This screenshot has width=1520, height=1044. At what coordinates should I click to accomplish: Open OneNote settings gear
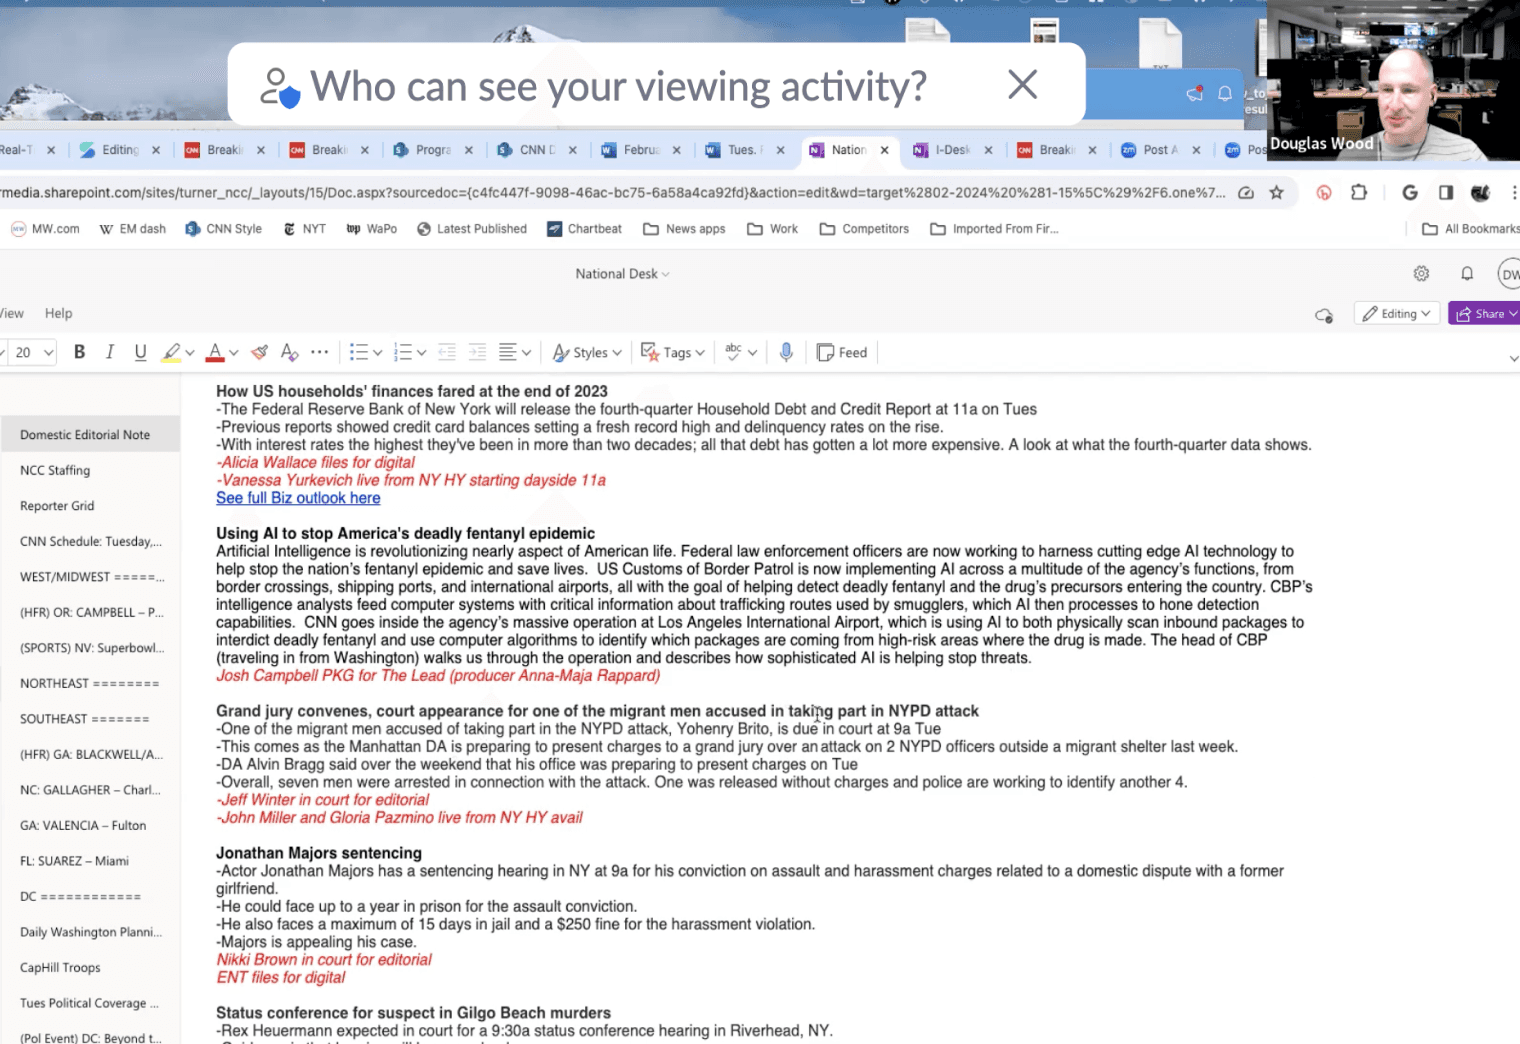(x=1421, y=273)
